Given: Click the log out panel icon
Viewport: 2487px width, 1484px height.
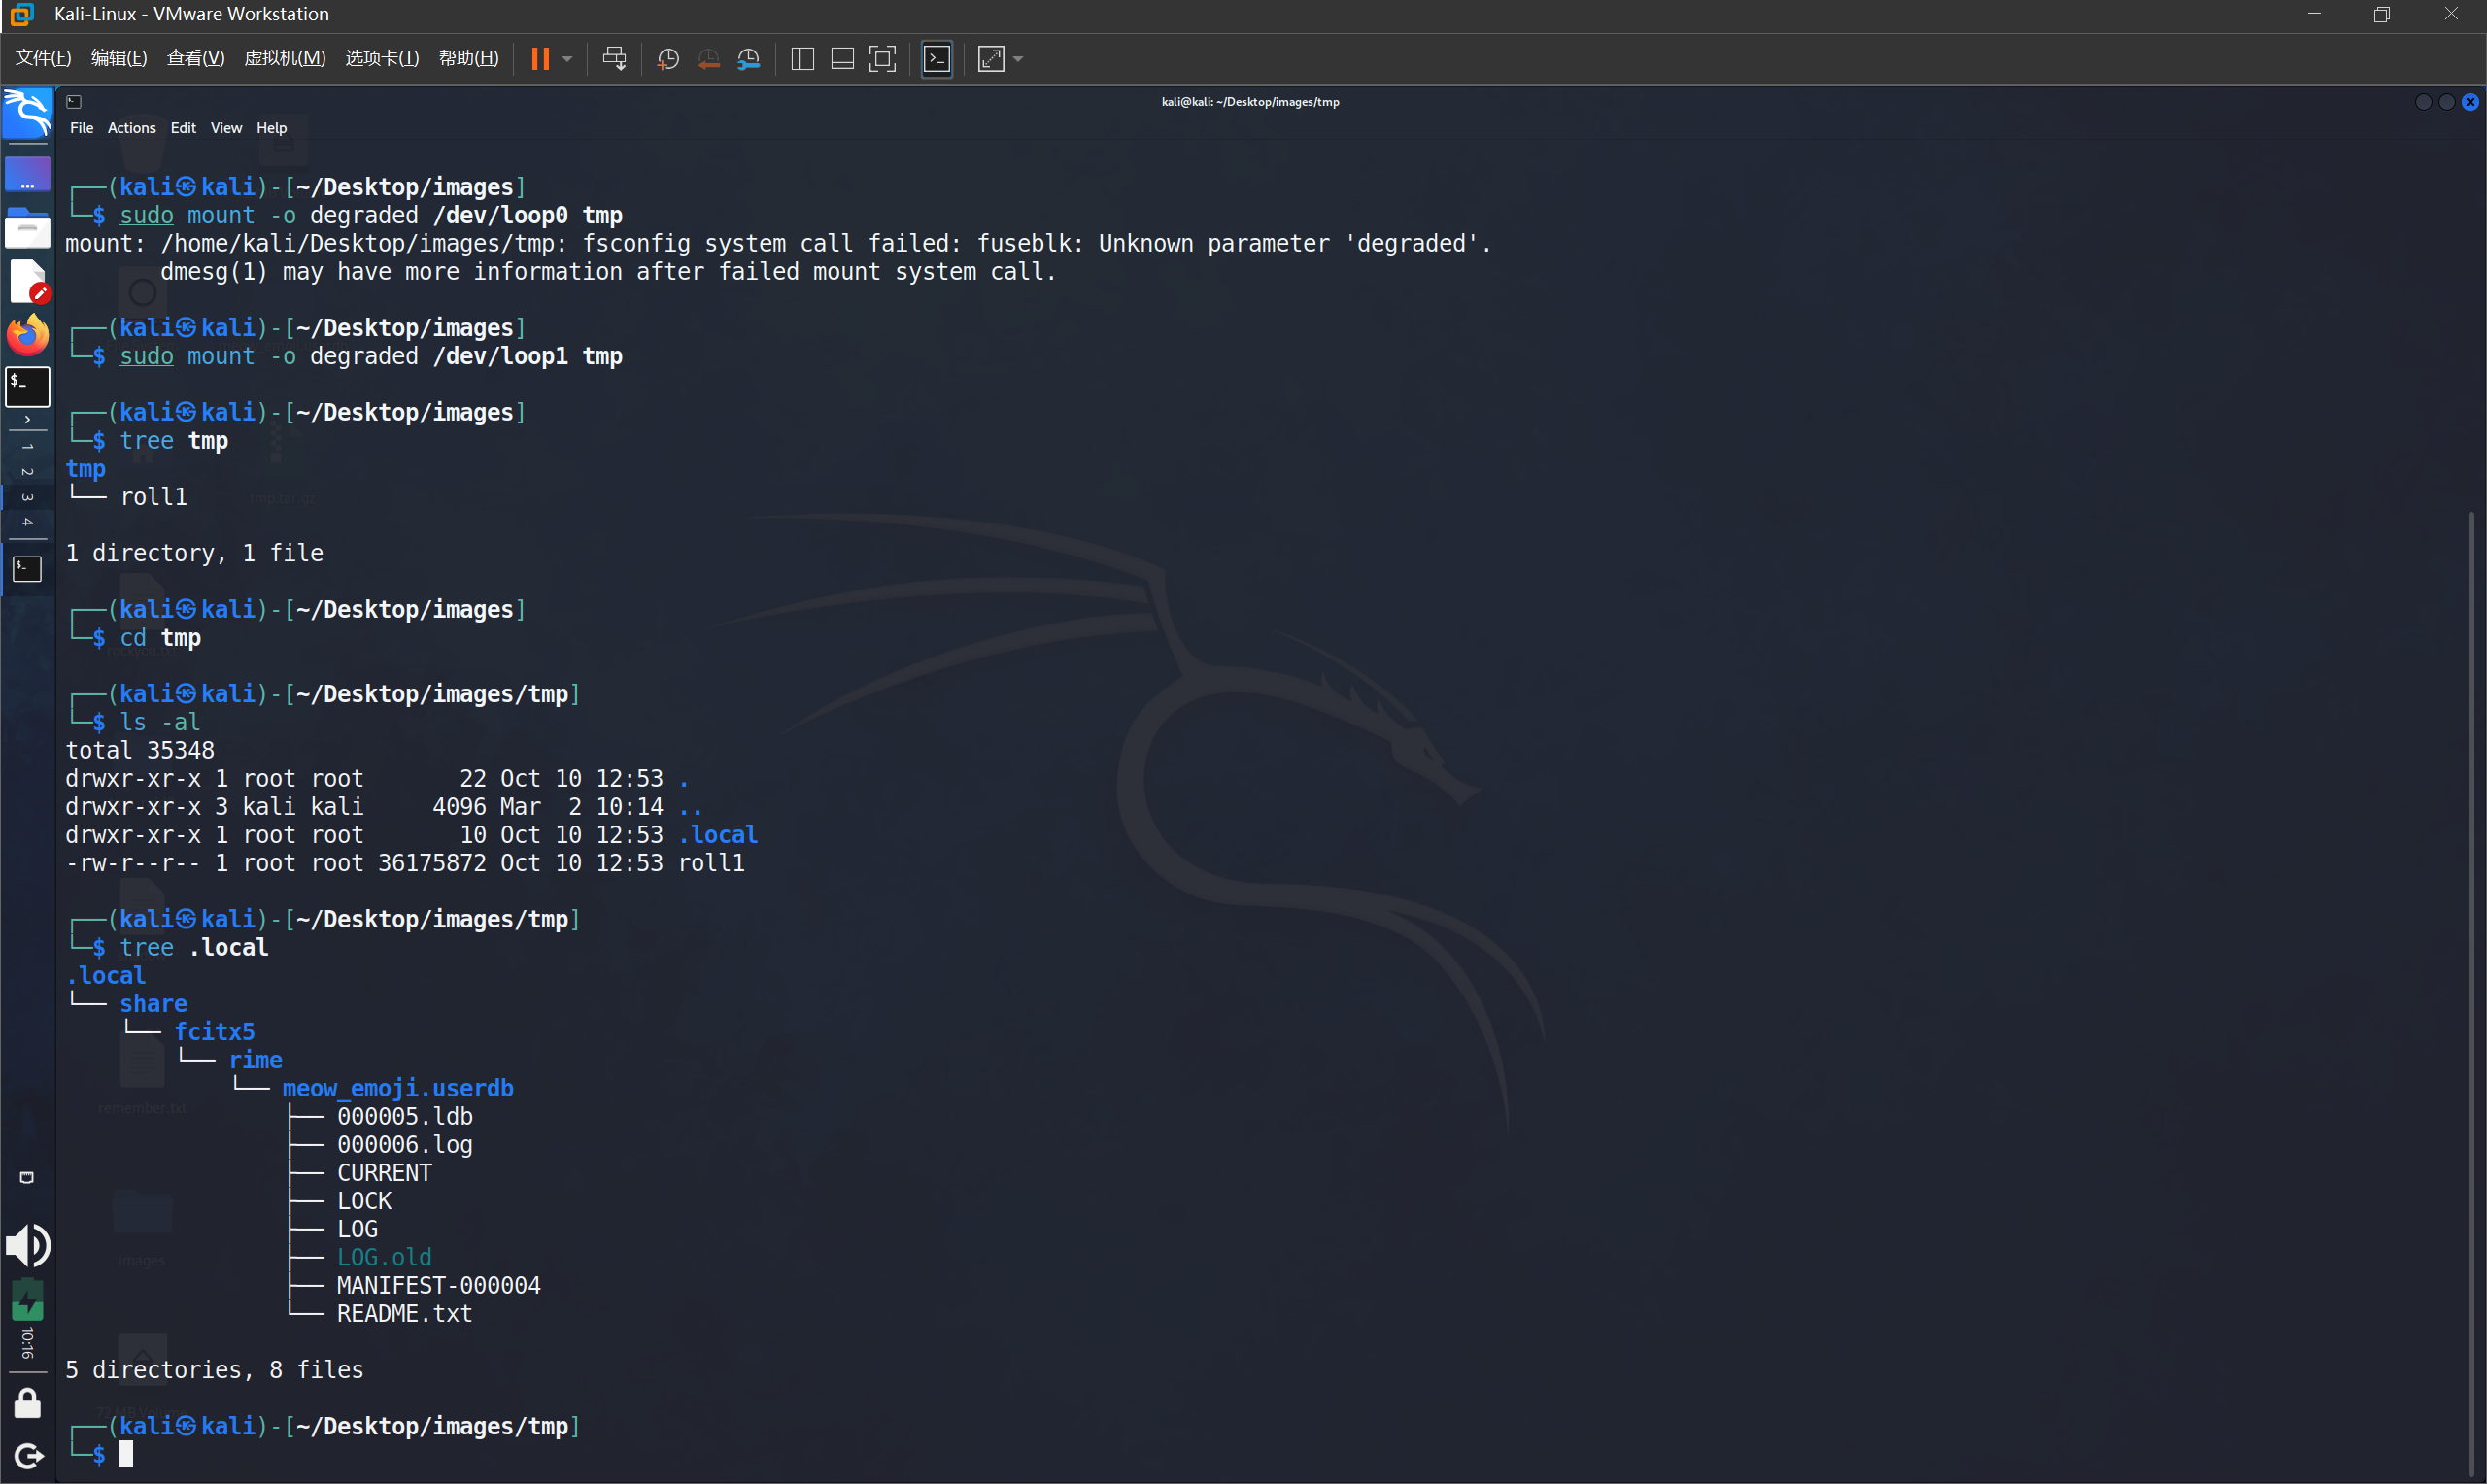Looking at the screenshot, I should 28,1455.
